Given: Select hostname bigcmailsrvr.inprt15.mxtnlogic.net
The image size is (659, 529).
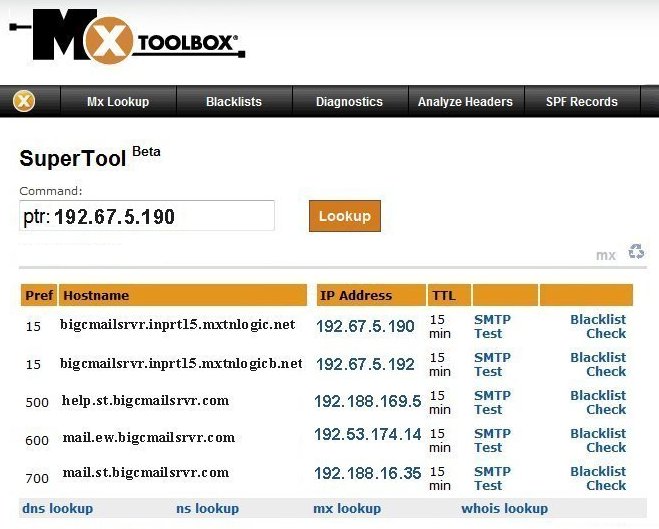Looking at the screenshot, I should pyautogui.click(x=177, y=325).
